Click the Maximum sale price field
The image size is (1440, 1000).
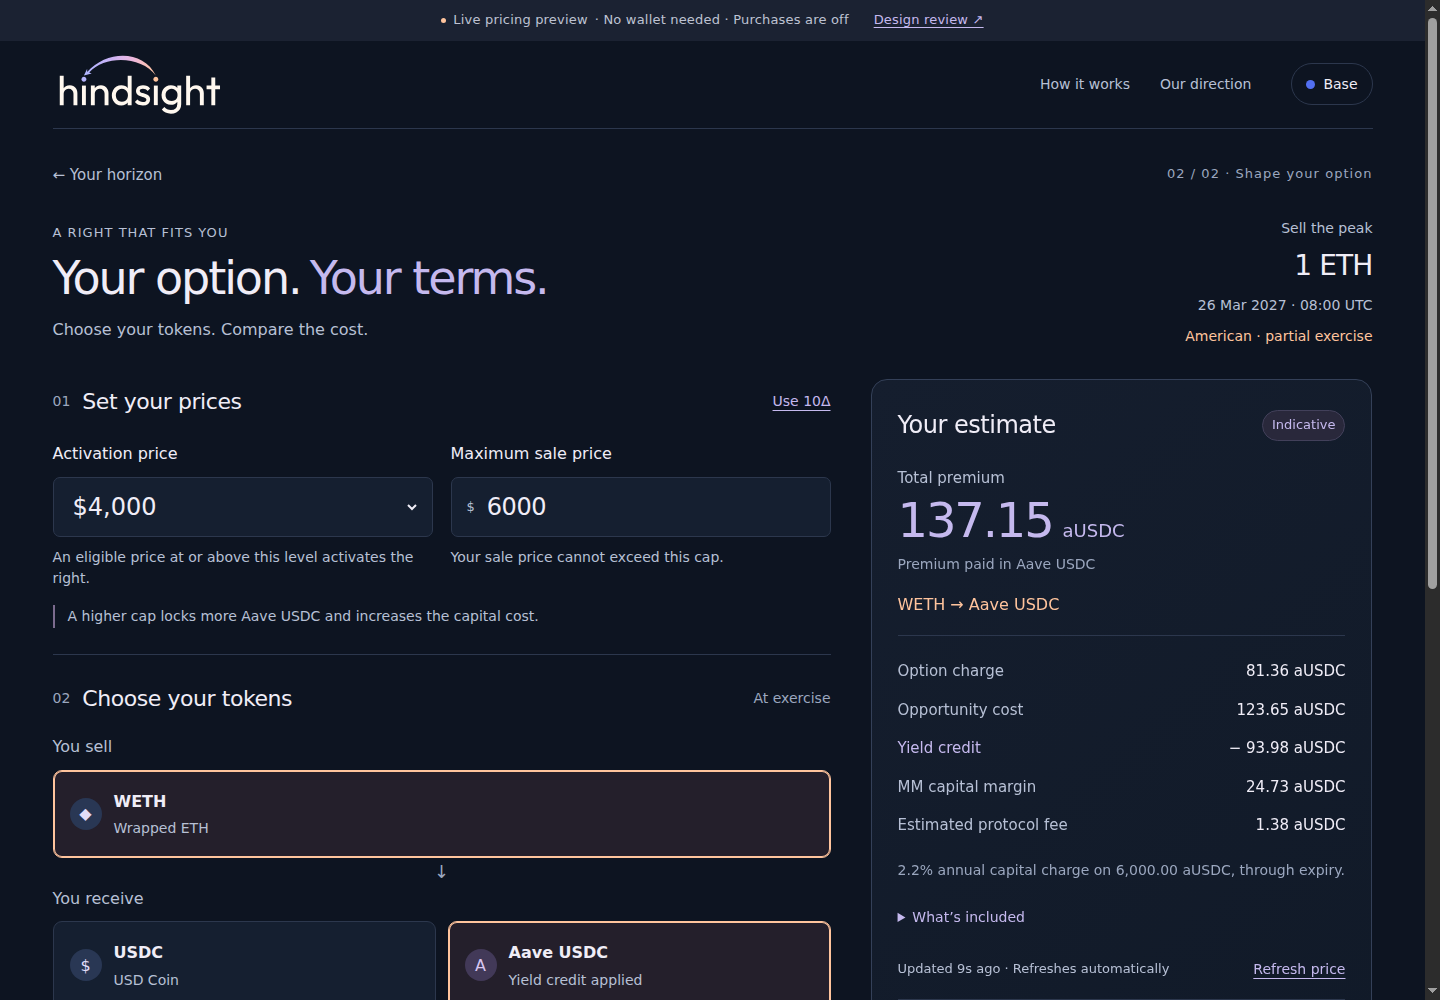click(x=641, y=507)
